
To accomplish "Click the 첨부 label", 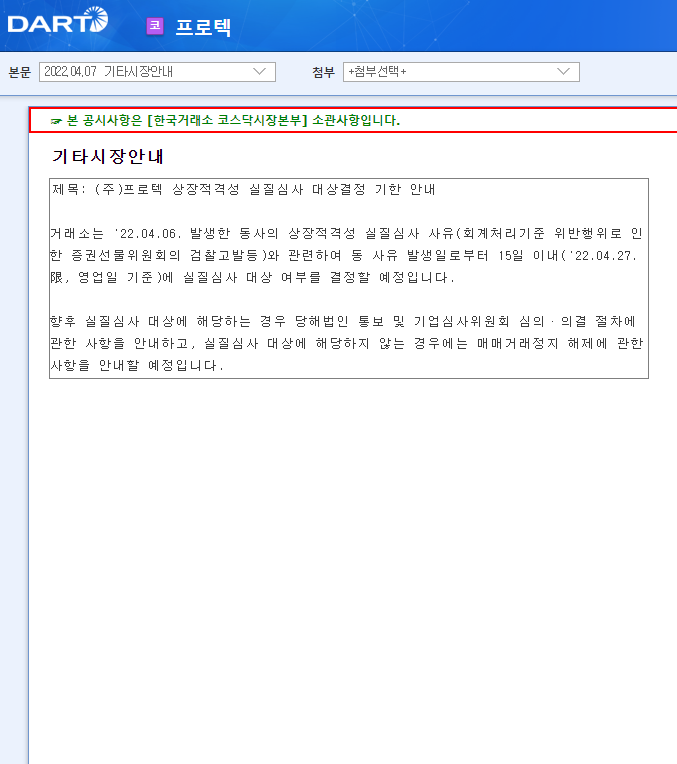I will click(x=324, y=72).
